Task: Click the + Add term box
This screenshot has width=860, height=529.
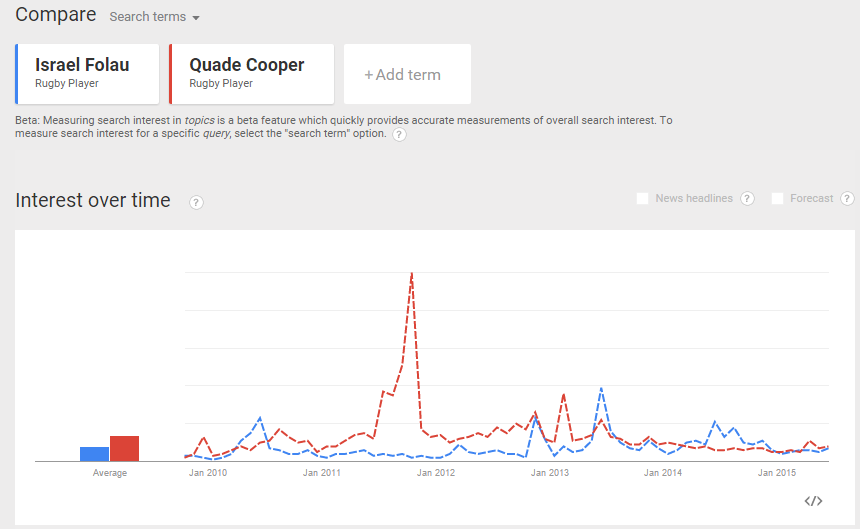Action: tap(407, 74)
